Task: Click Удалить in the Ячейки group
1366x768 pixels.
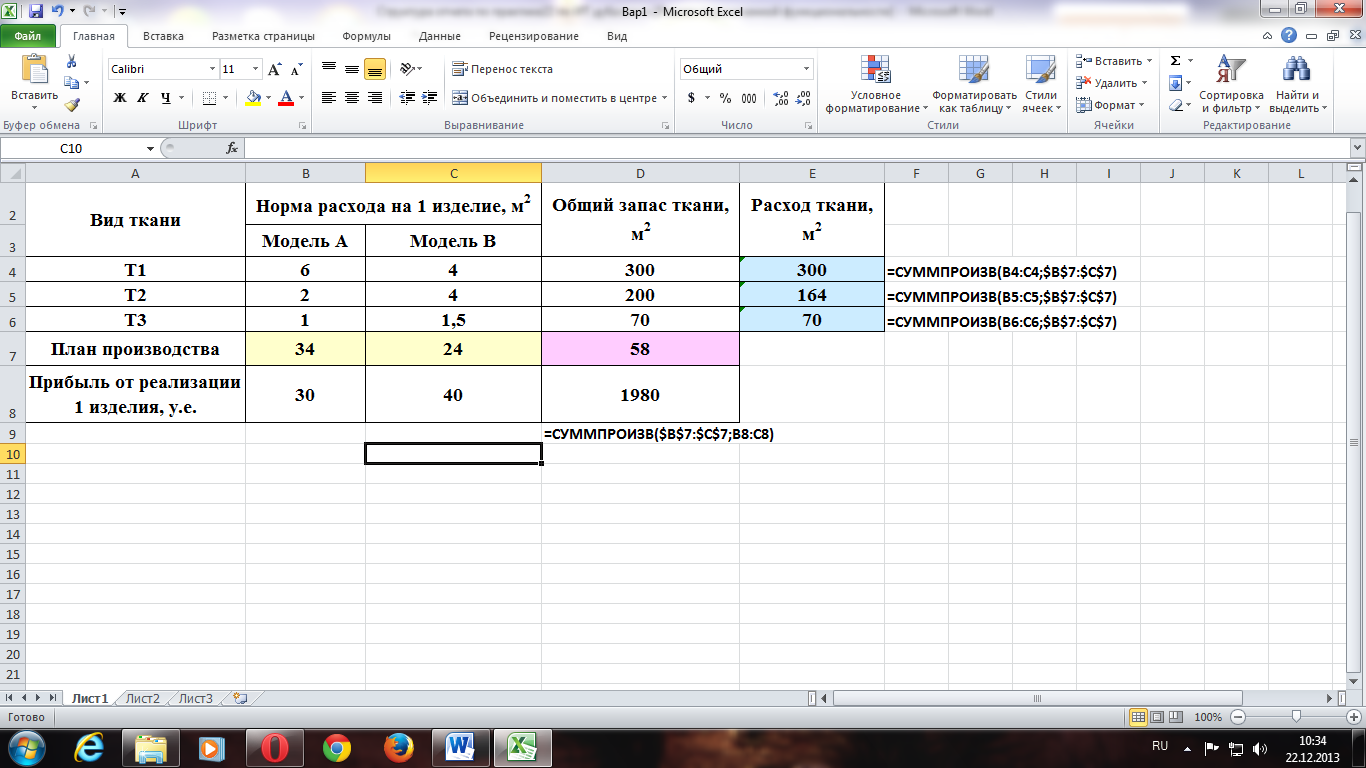Action: [x=1112, y=84]
